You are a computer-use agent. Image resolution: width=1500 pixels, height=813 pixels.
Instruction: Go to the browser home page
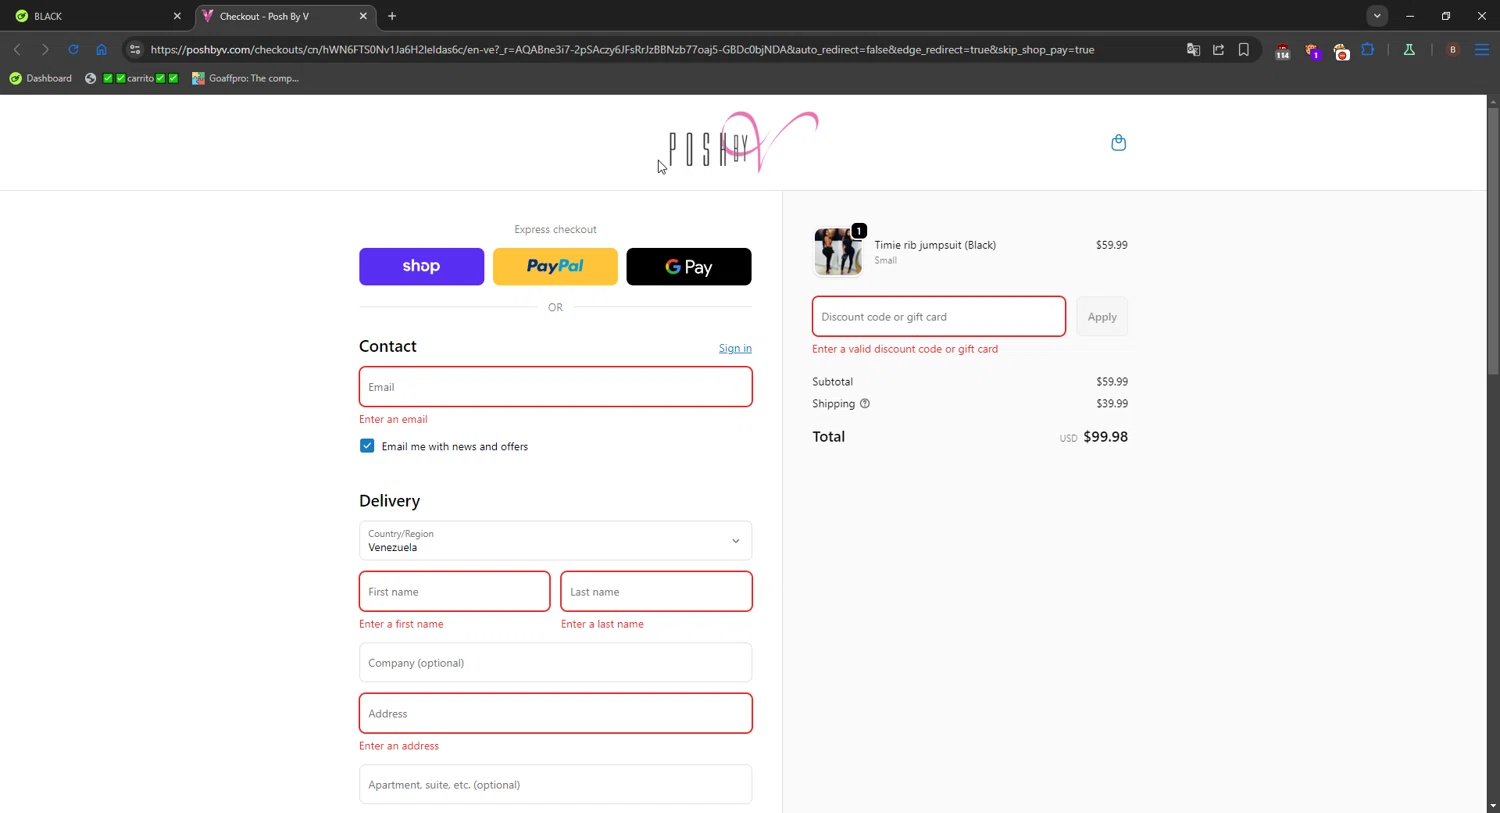(x=101, y=49)
